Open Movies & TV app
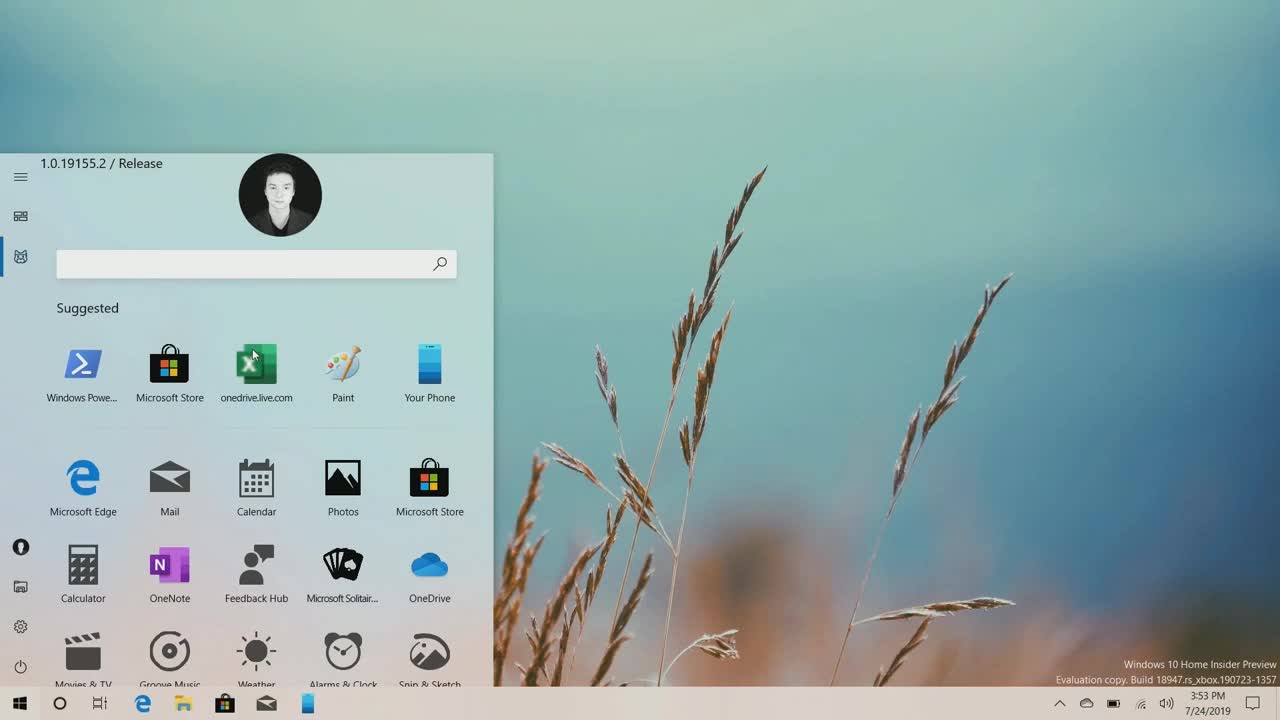 [83, 659]
